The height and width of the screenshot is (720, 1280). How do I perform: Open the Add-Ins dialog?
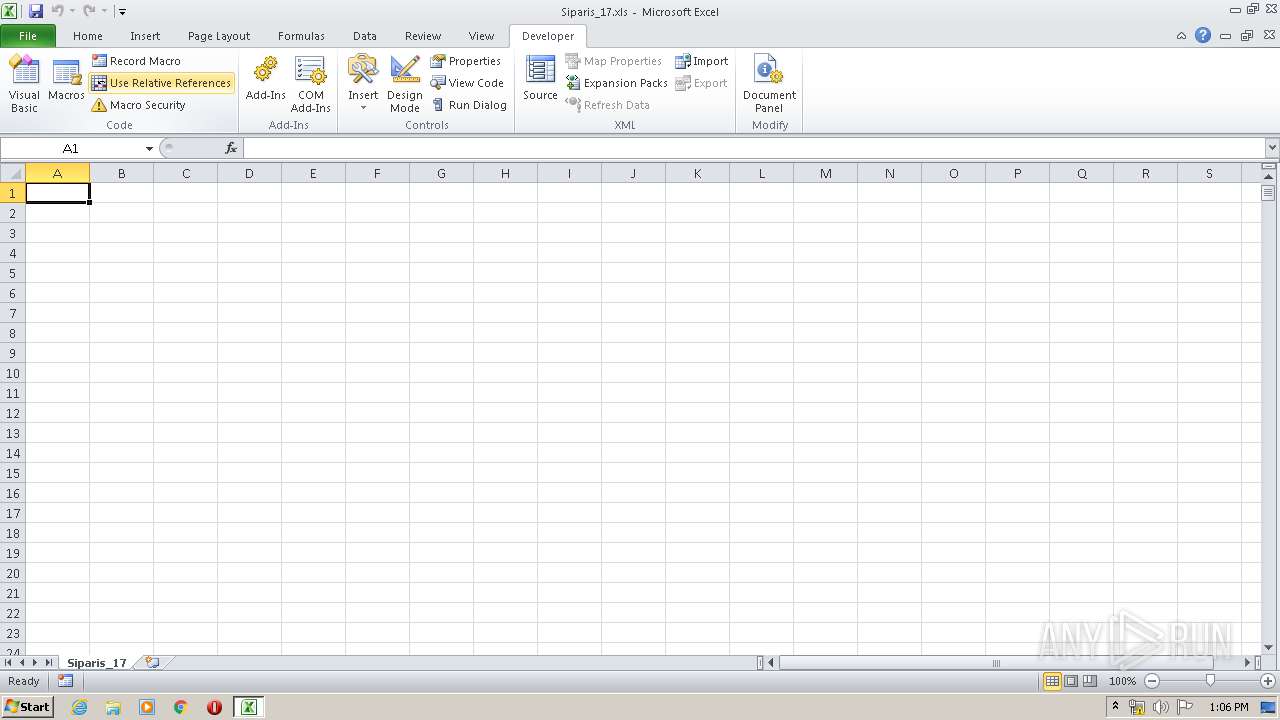tap(266, 80)
